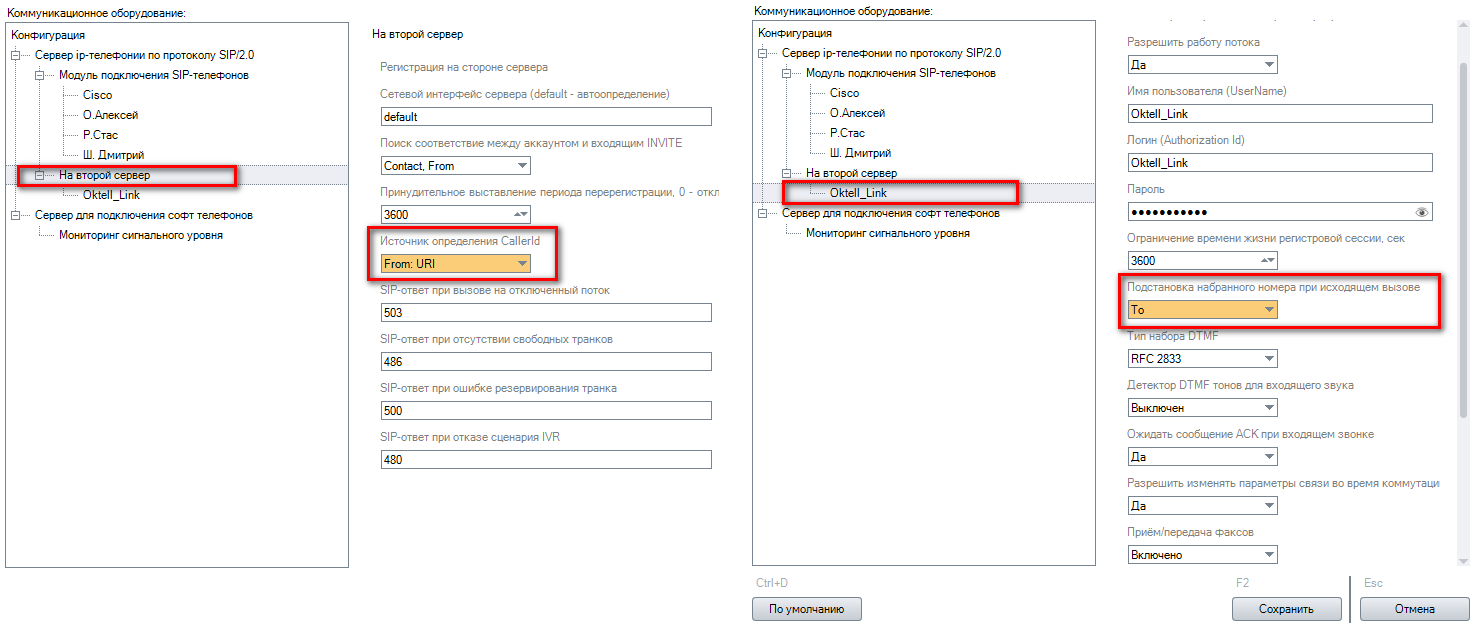Open the dialed number substitution dropdown
1480x637 pixels.
(x=1269, y=310)
